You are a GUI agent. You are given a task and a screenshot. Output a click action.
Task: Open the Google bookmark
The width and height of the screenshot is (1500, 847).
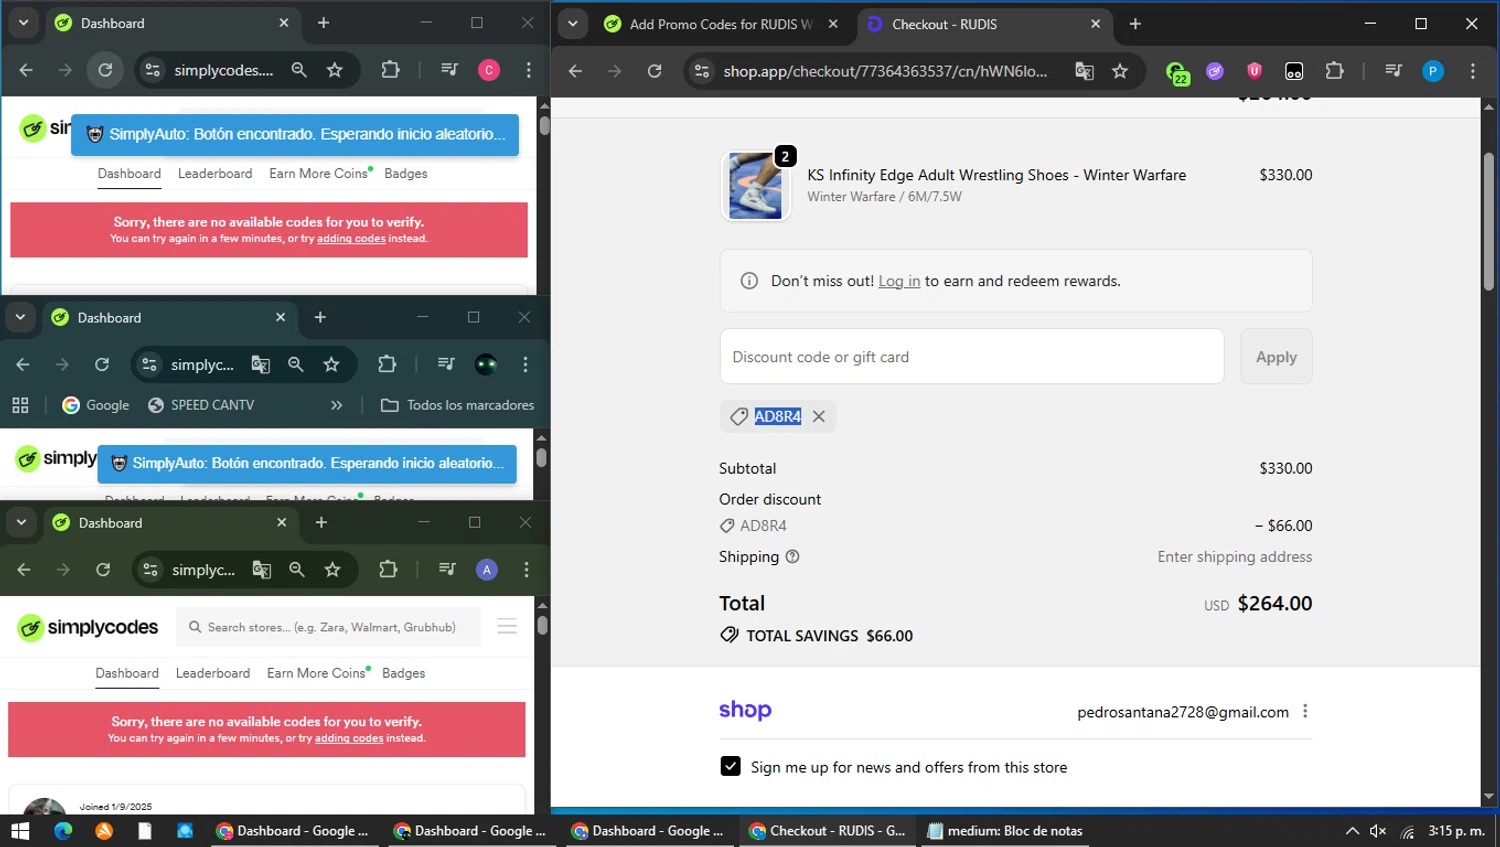96,405
